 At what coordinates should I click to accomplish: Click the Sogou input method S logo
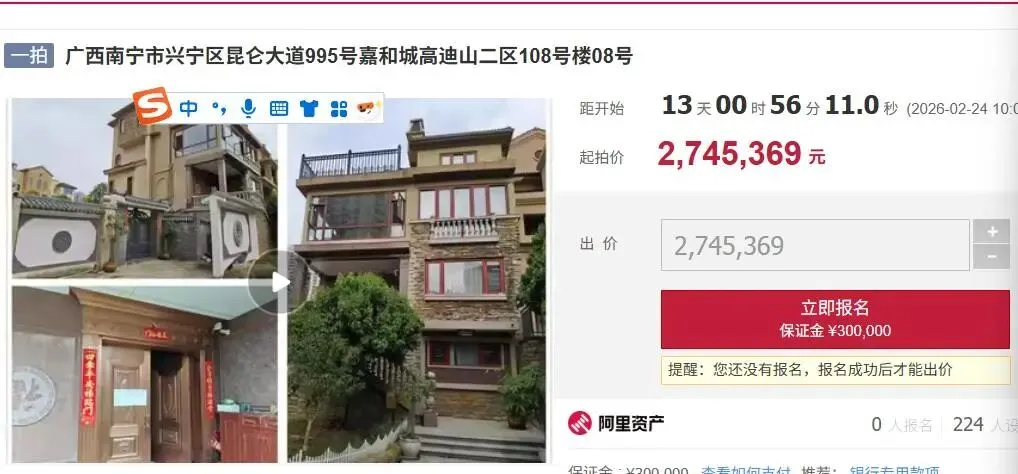point(153,106)
